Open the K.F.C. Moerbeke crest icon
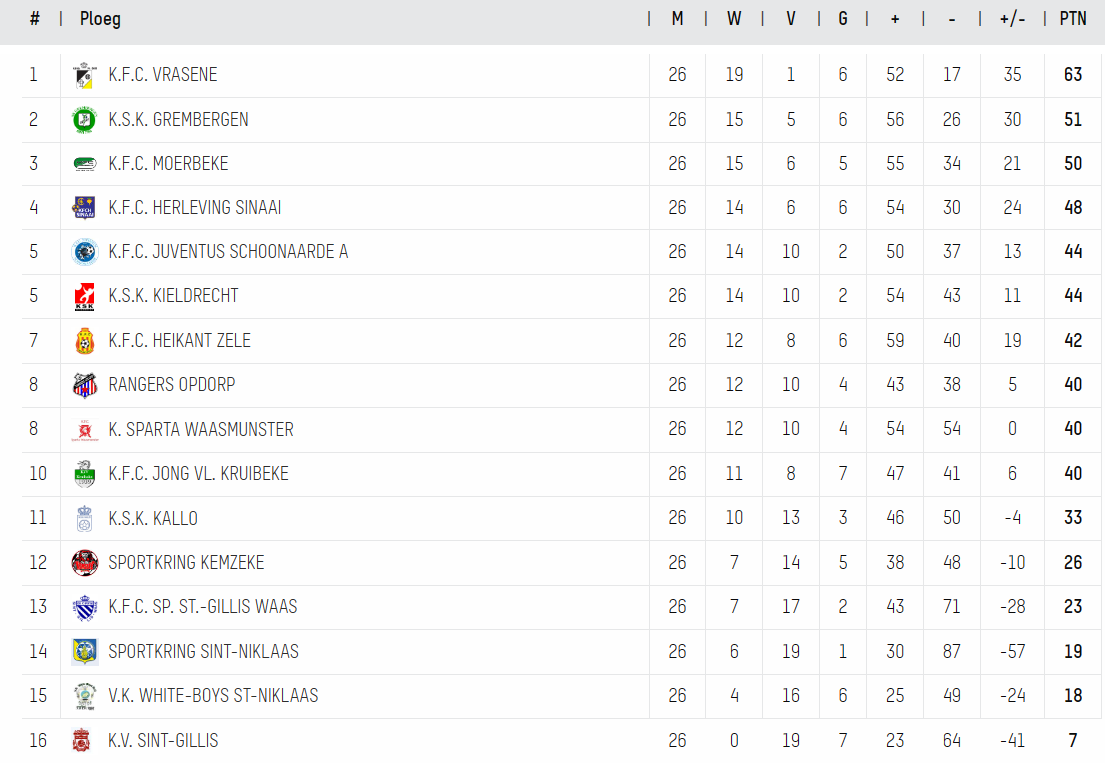The height and width of the screenshot is (767, 1105). point(85,164)
